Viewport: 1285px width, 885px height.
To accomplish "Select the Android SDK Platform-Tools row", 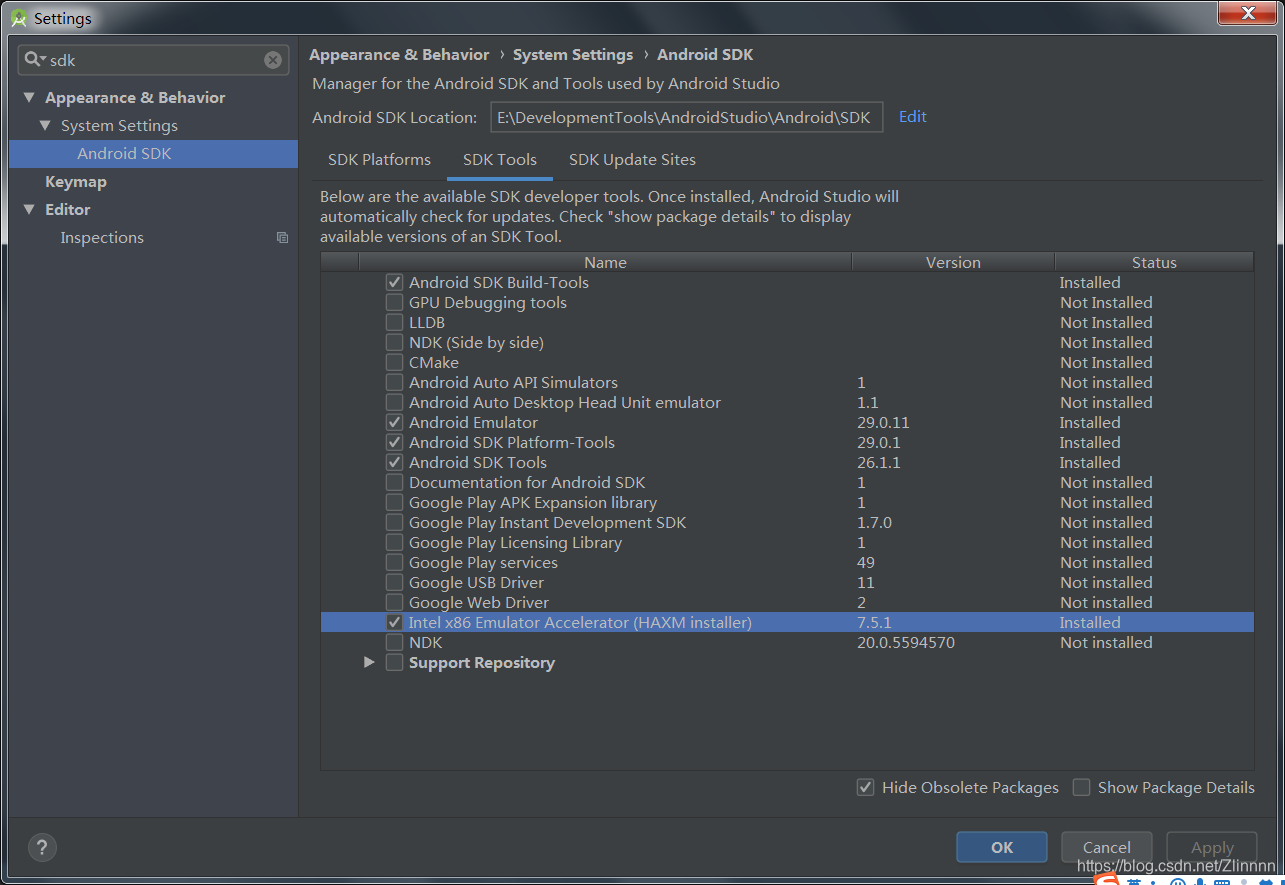I will pyautogui.click(x=787, y=443).
